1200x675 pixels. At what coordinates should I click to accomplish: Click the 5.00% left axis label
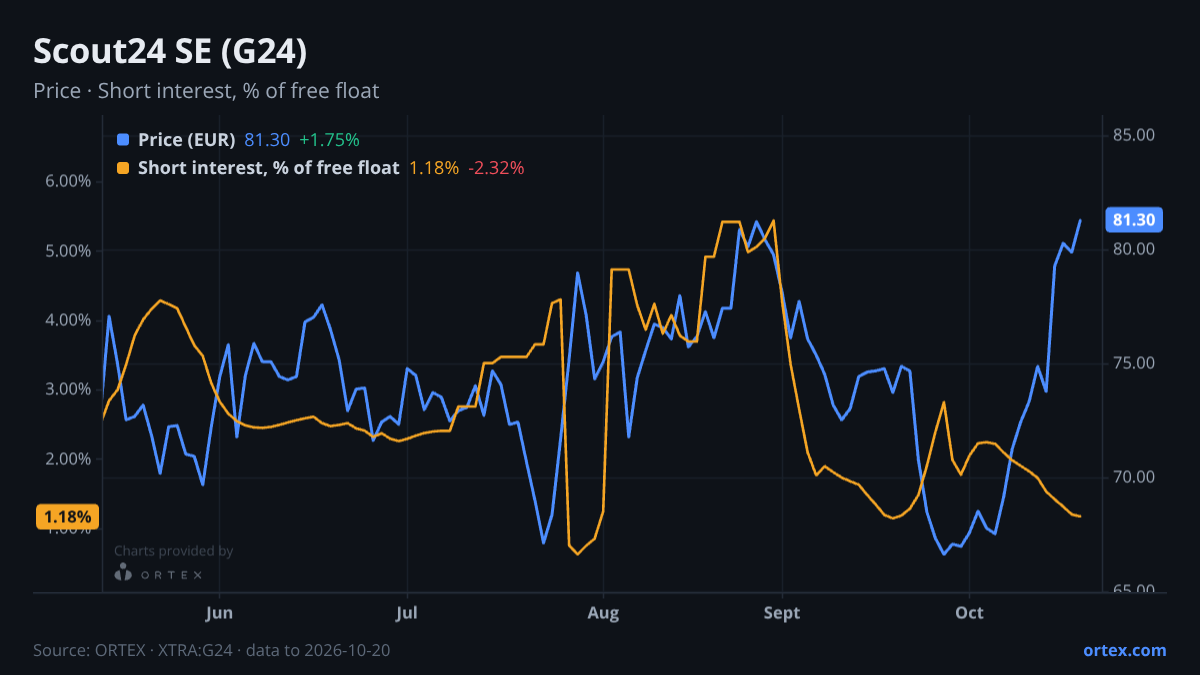pos(68,251)
